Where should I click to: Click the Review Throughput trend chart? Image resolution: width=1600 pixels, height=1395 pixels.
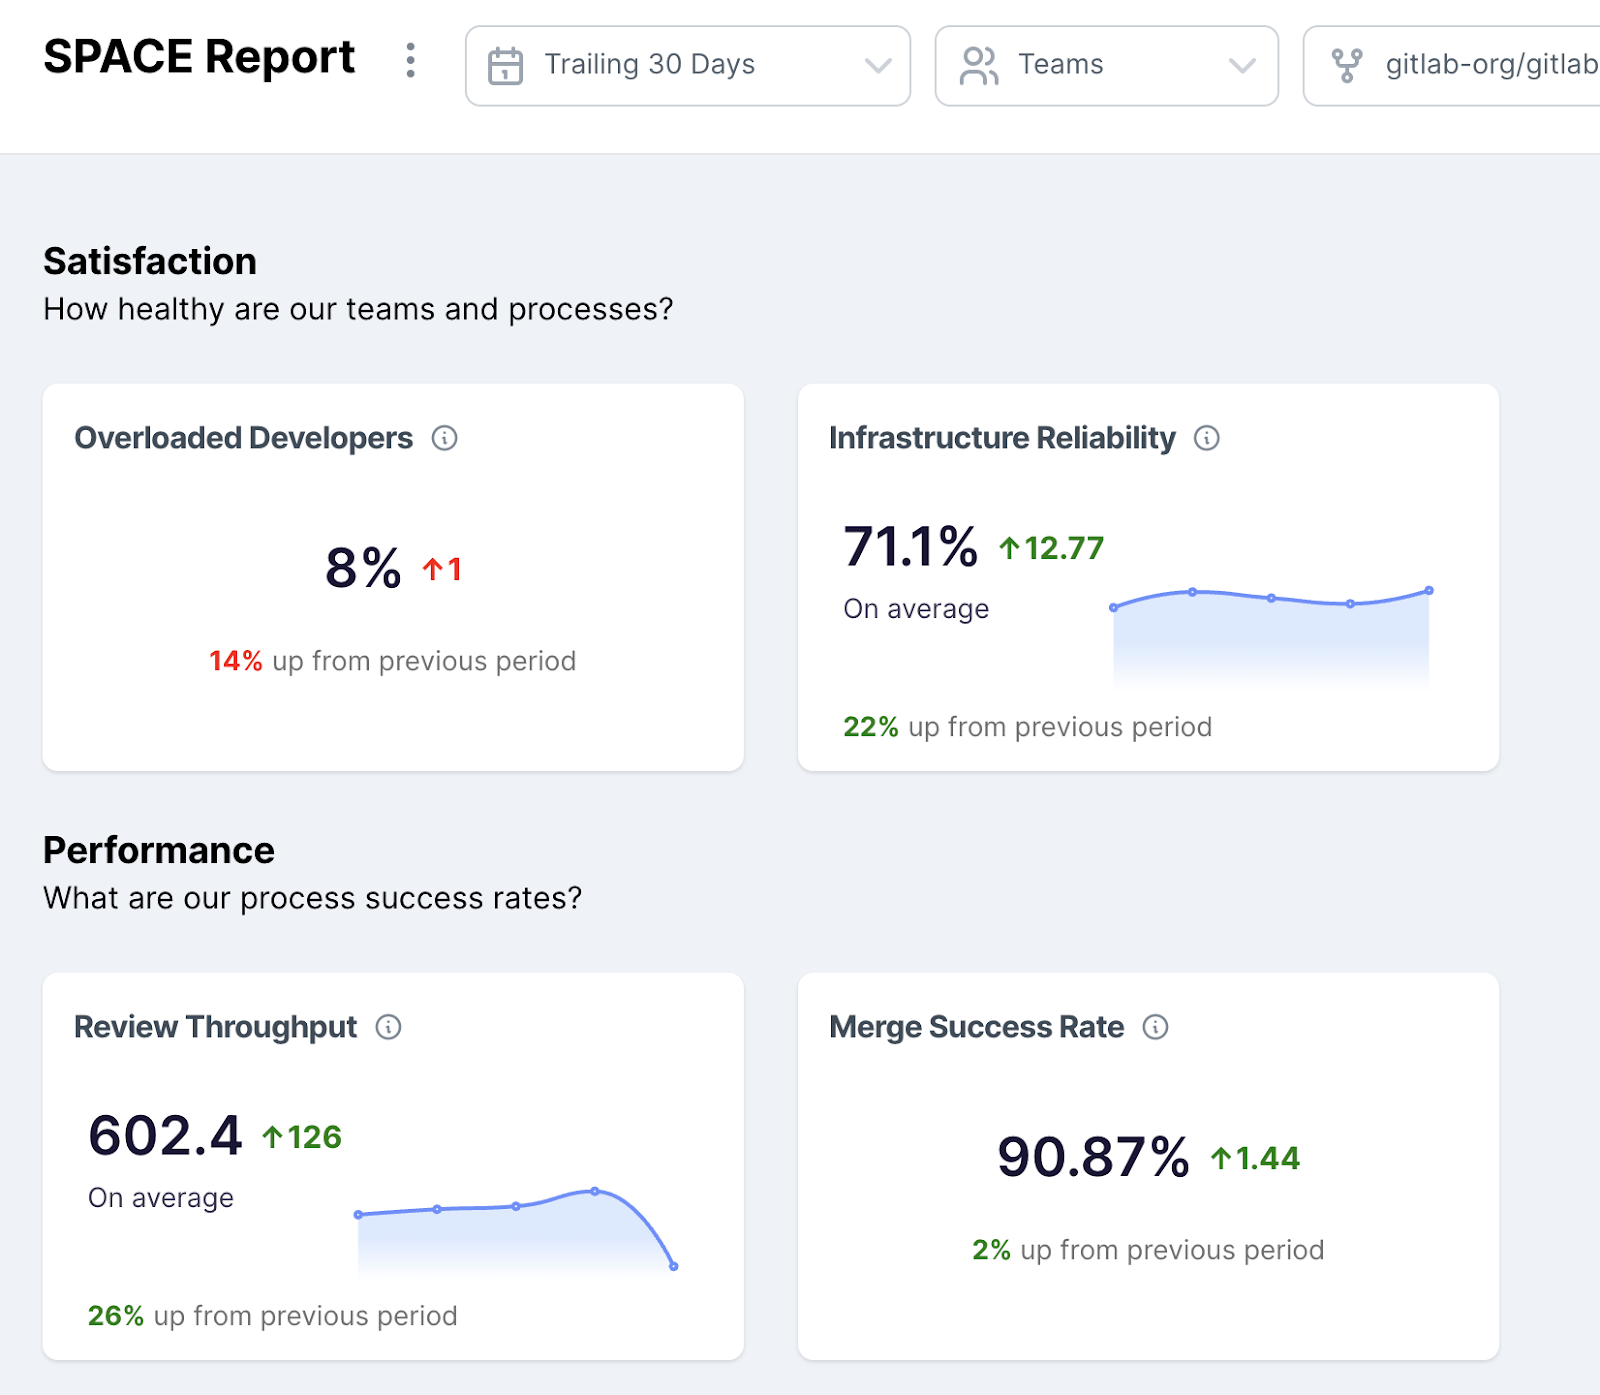(515, 1230)
